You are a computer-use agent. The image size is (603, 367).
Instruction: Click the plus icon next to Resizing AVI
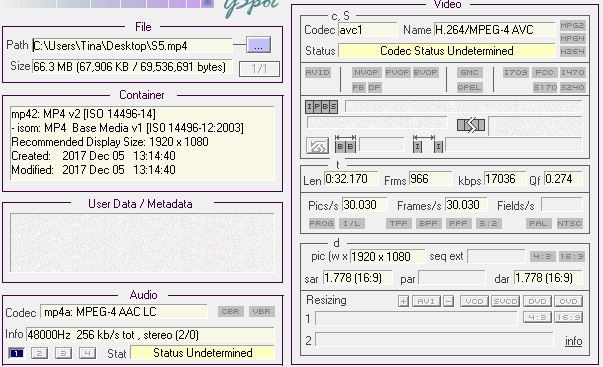point(403,301)
